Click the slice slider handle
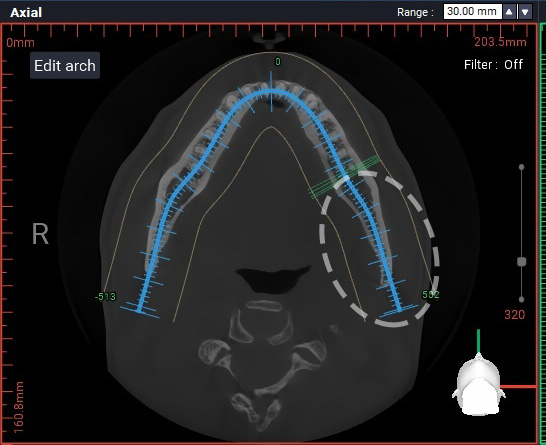546x445 pixels. [521, 261]
